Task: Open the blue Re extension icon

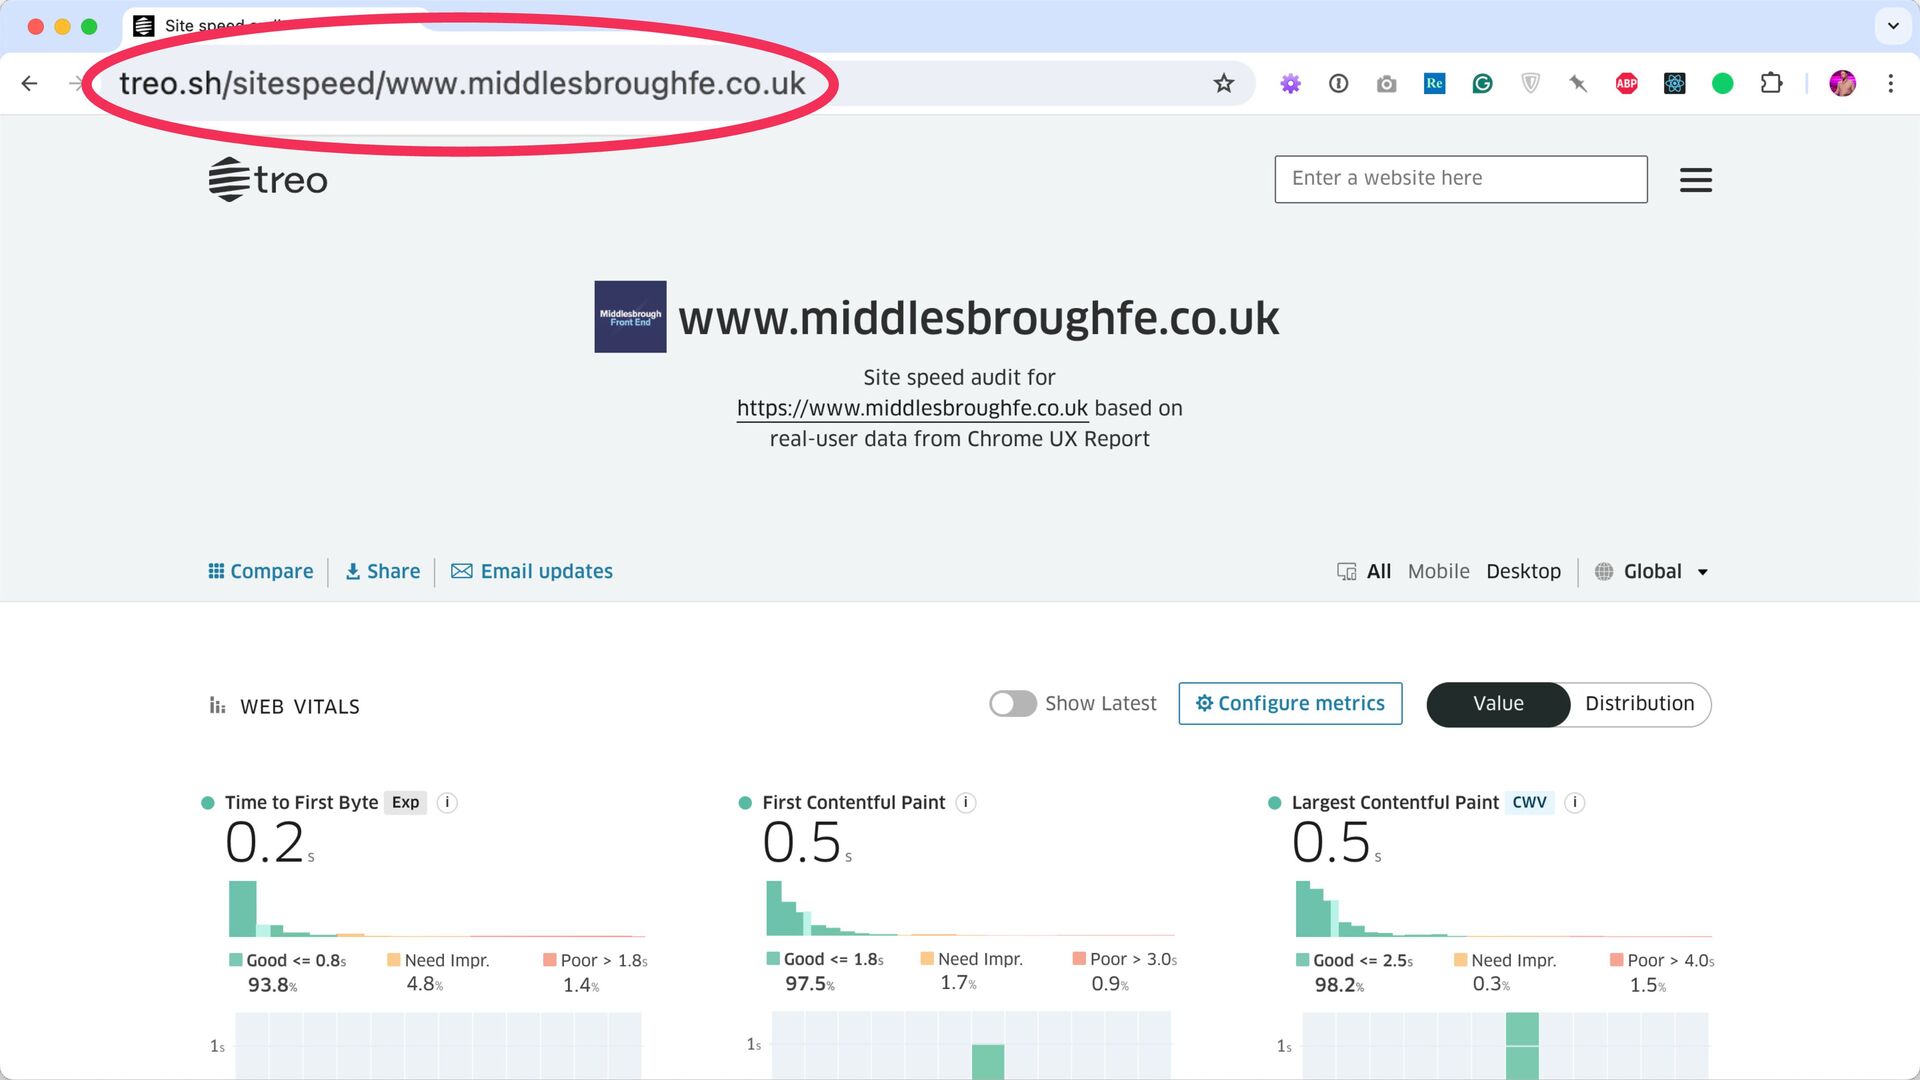Action: (x=1434, y=84)
